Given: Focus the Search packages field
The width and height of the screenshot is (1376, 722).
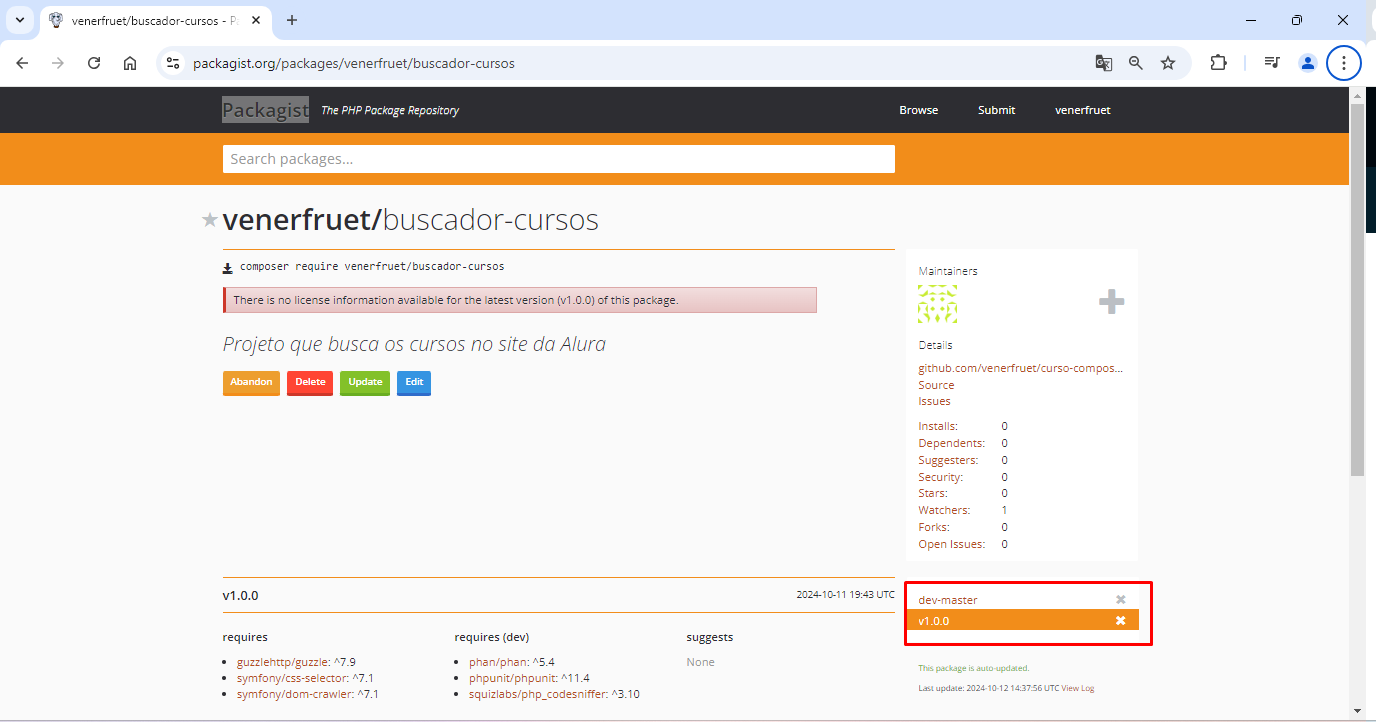Looking at the screenshot, I should click(558, 159).
